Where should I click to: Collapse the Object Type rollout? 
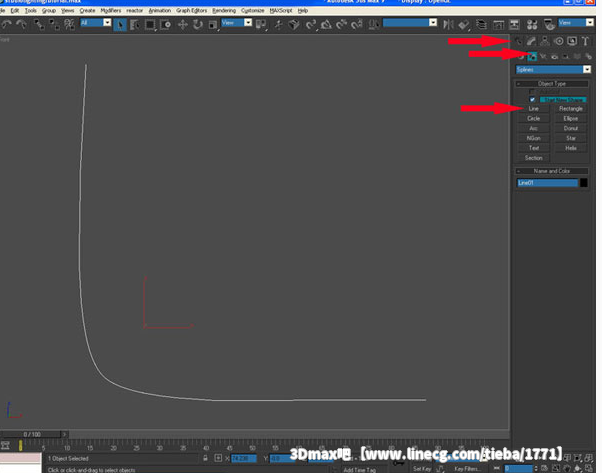[552, 83]
